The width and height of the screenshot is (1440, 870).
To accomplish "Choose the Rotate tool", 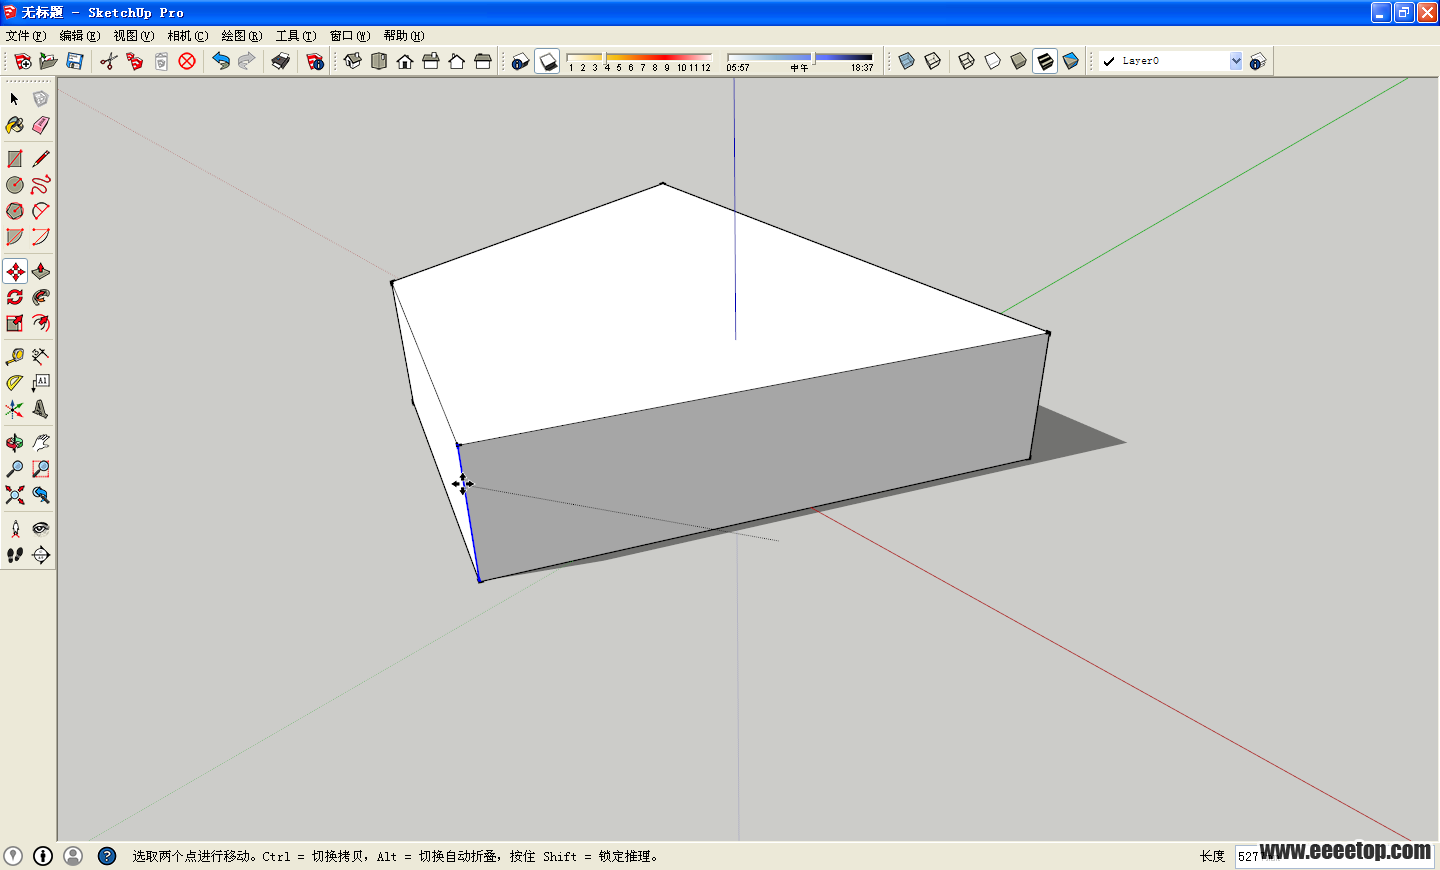I will point(15,297).
